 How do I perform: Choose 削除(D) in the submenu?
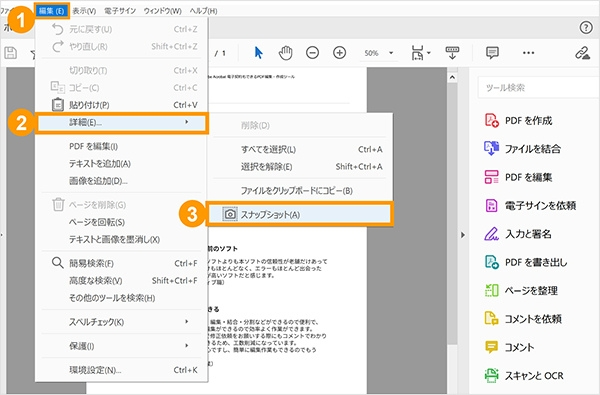click(300, 125)
